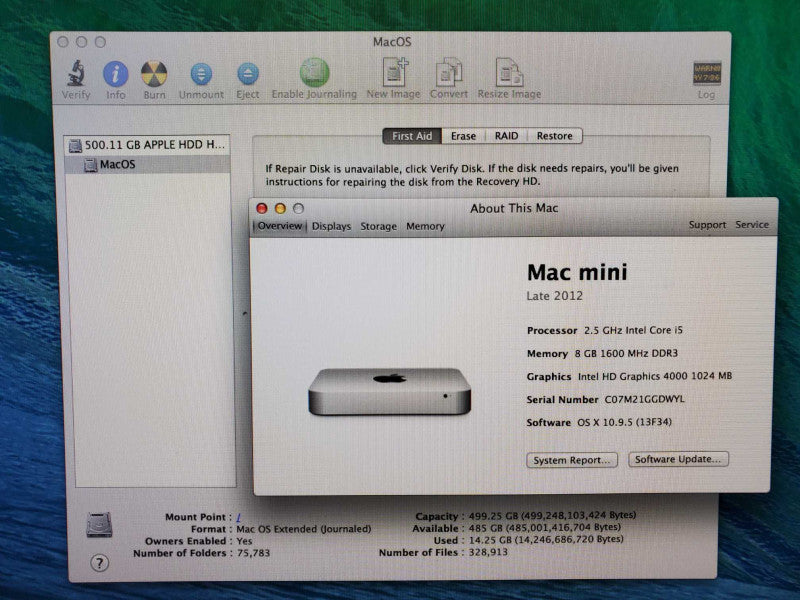
Task: Switch to the Erase tab
Action: pyautogui.click(x=463, y=136)
